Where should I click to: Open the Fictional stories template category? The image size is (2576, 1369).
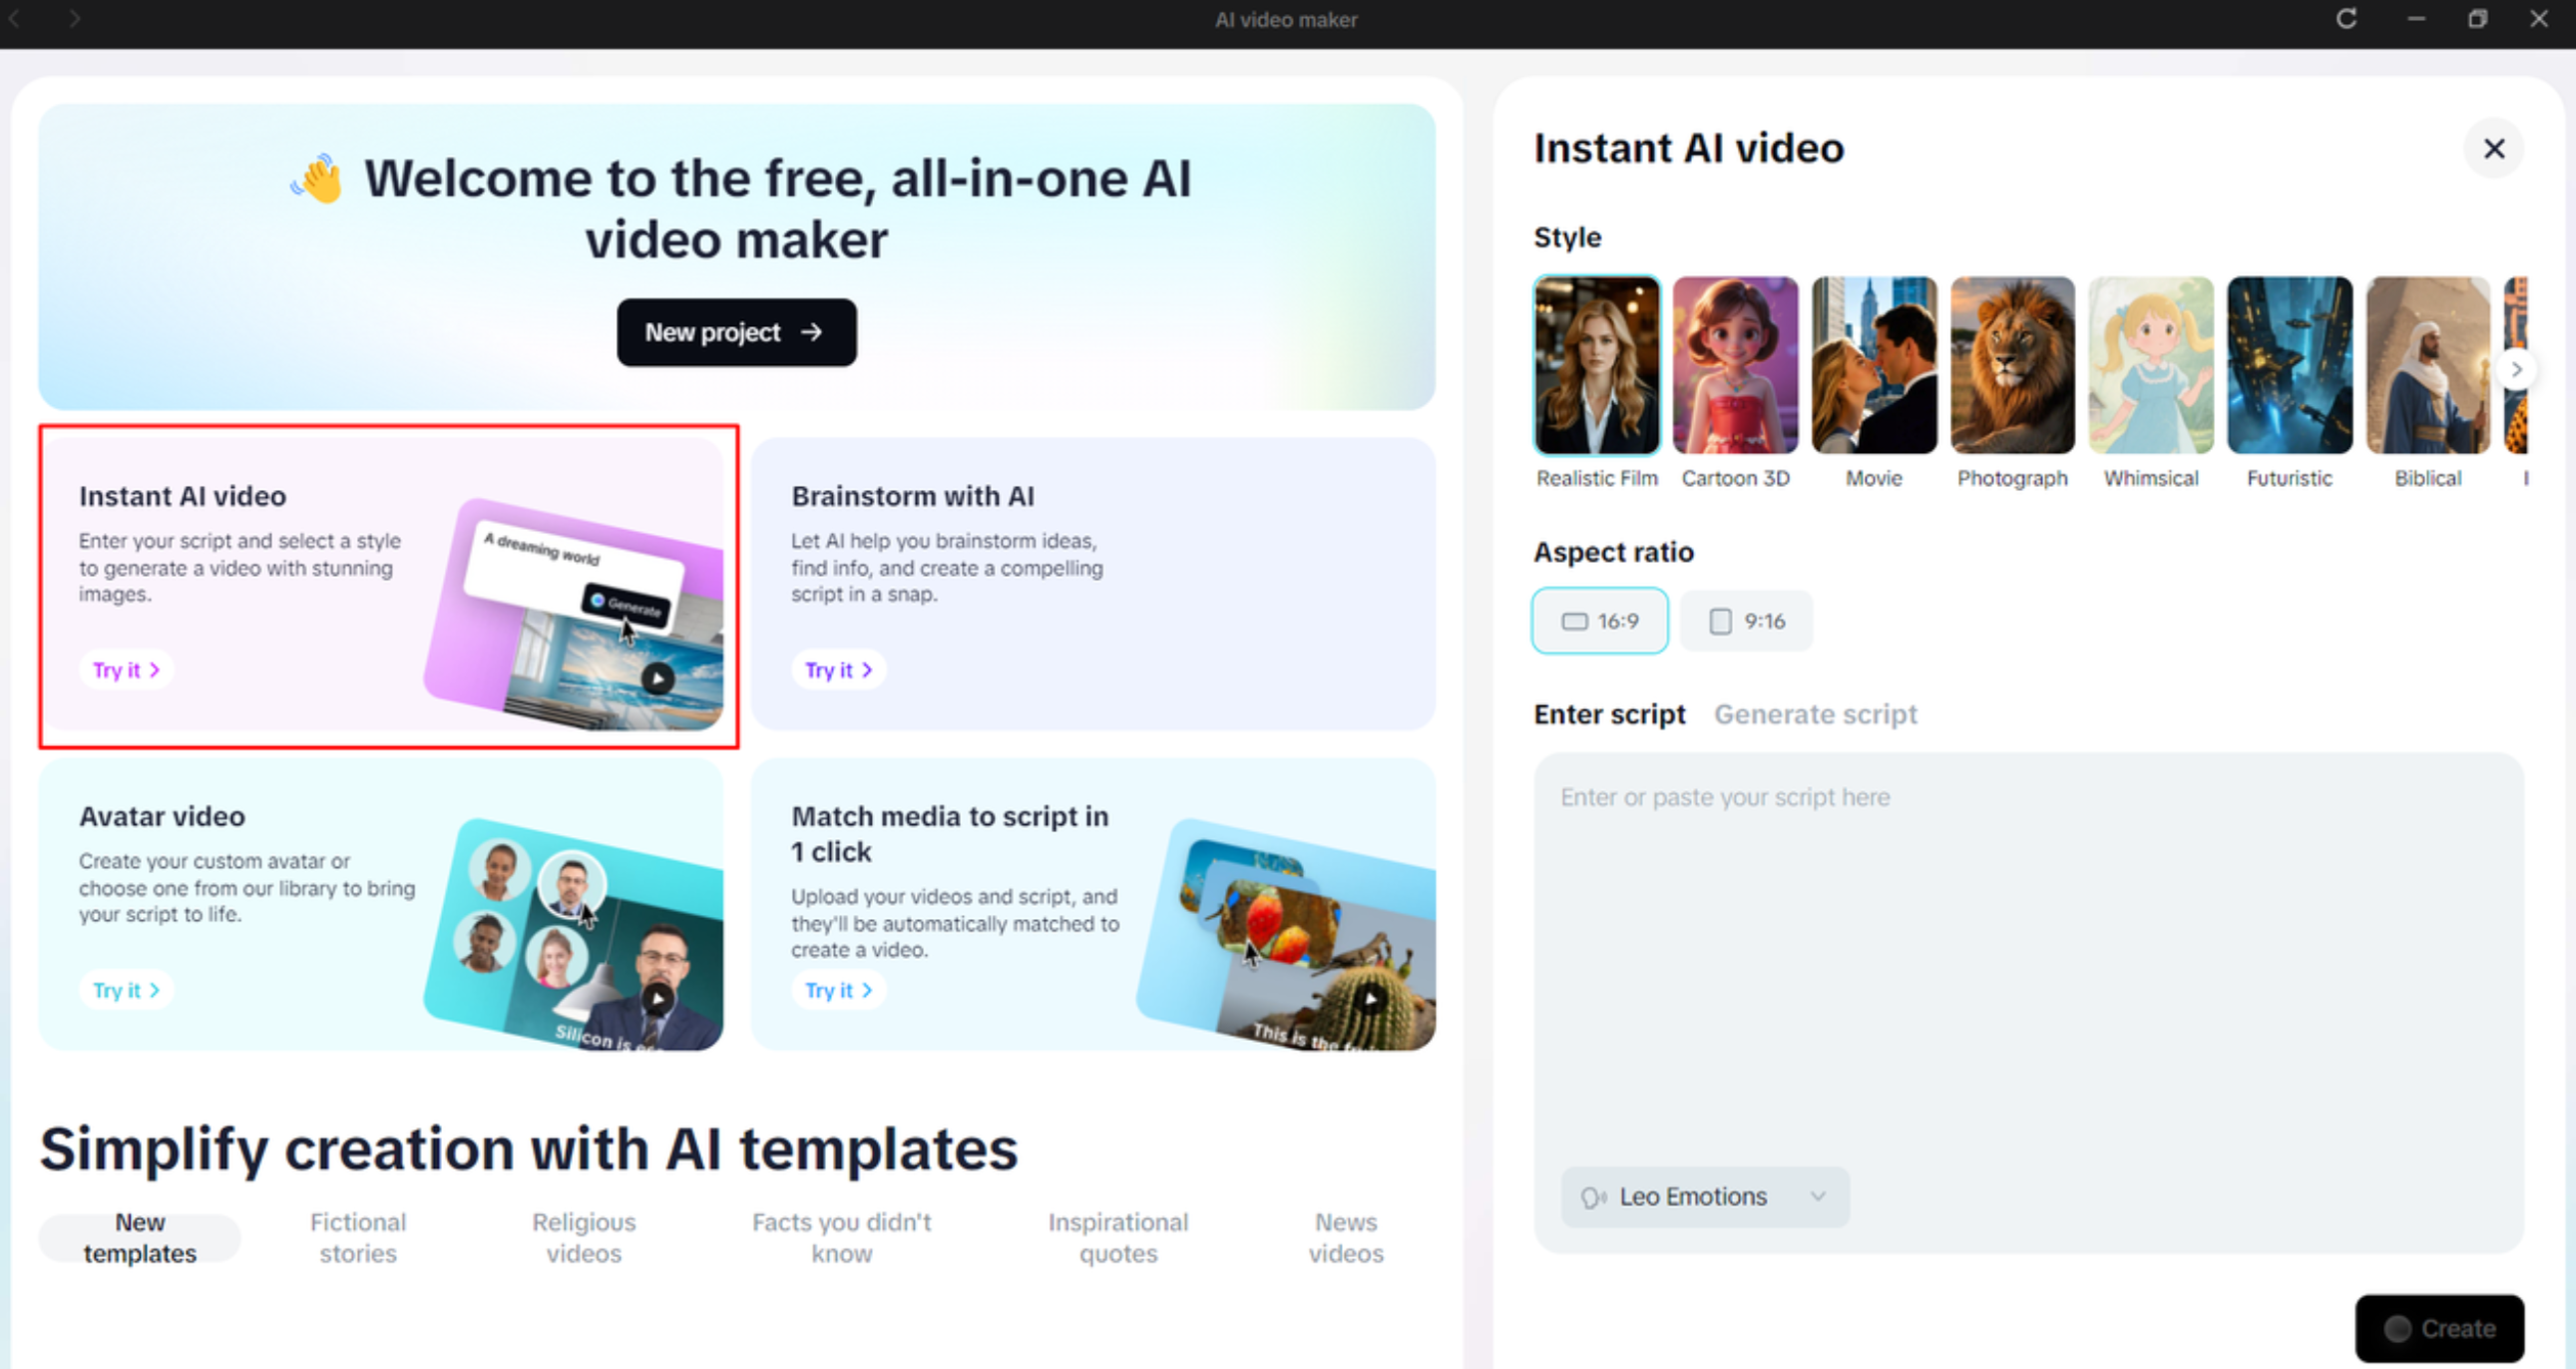click(357, 1237)
